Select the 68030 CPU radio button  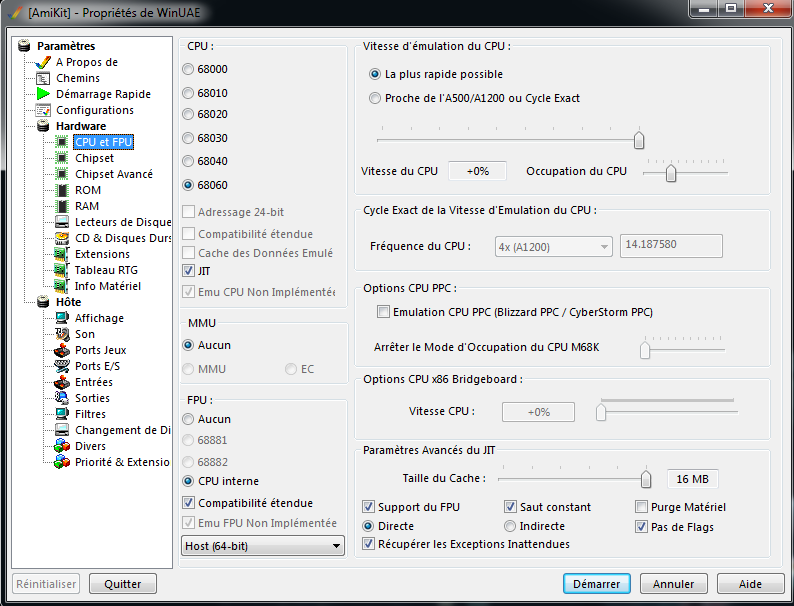click(188, 138)
